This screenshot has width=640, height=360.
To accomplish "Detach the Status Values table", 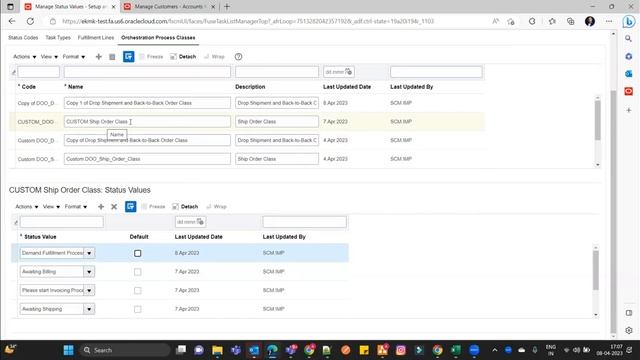I will [185, 207].
